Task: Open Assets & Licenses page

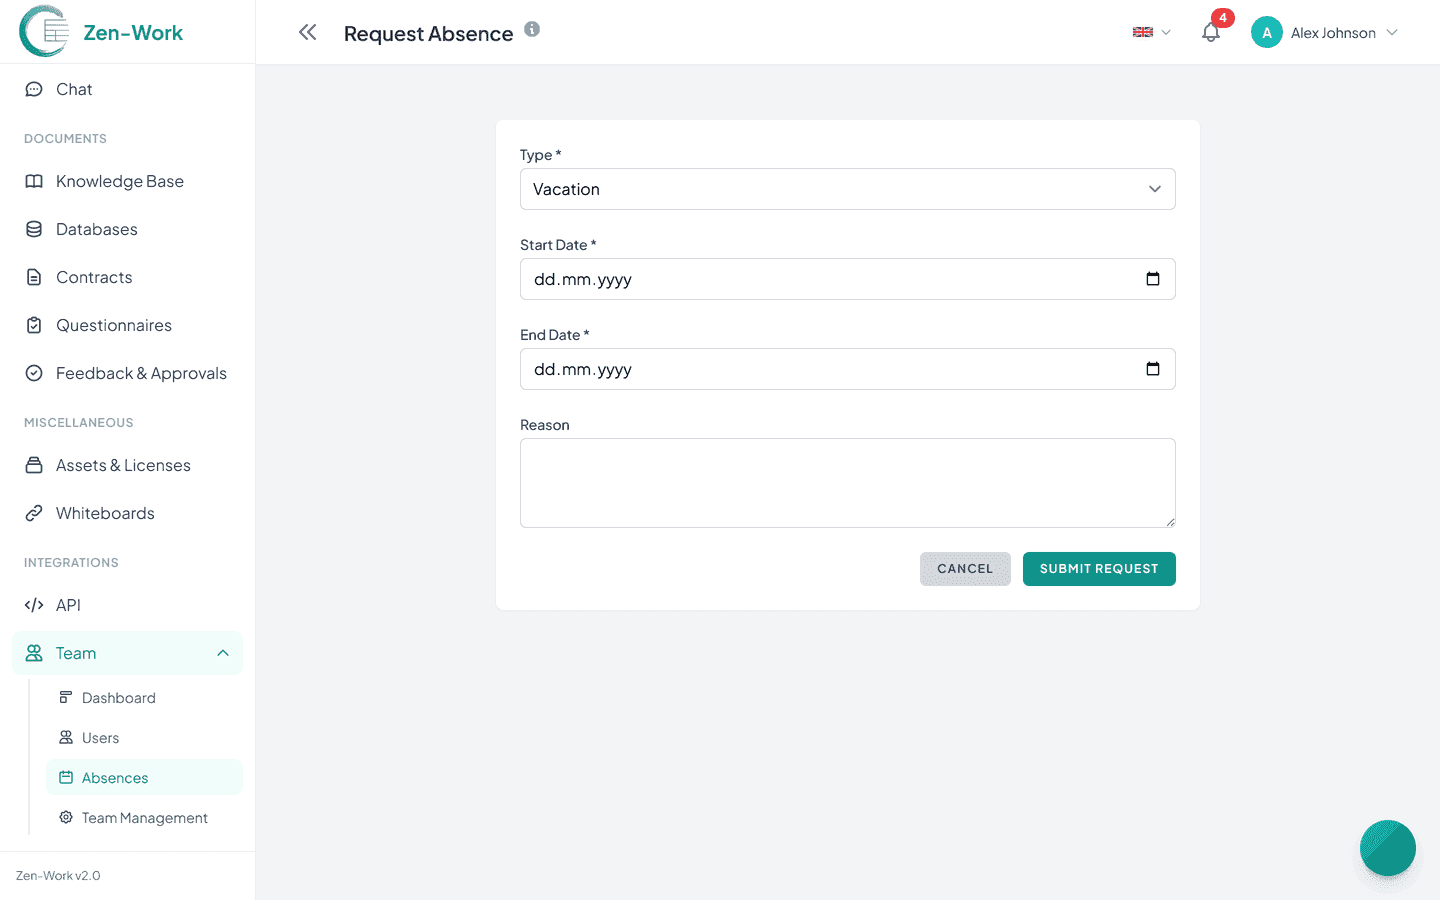Action: coord(127,465)
